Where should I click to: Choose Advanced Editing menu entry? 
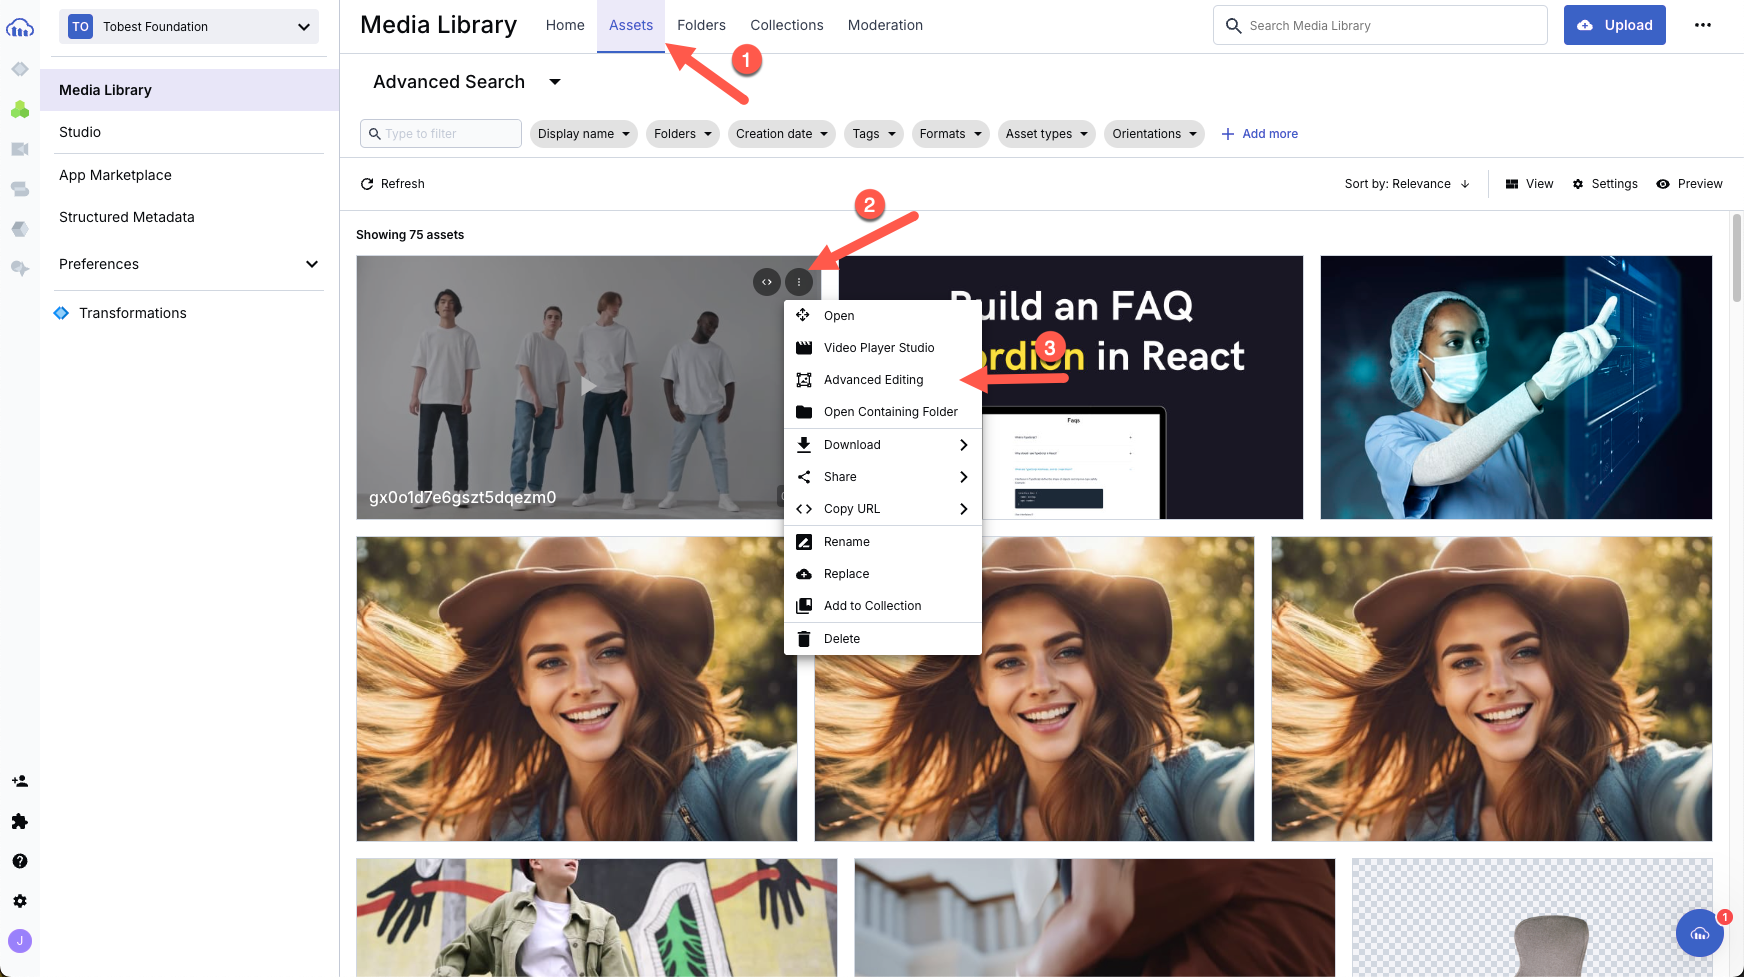coord(883,380)
